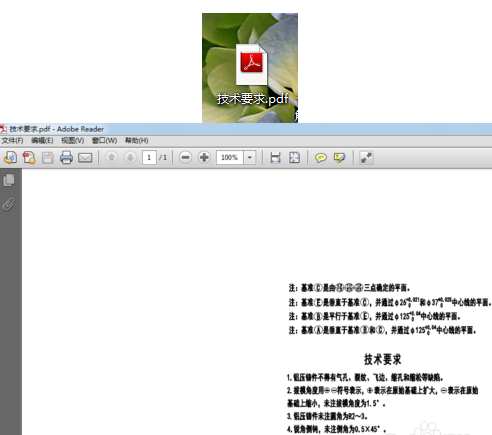
Task: Add a sticky note comment icon
Action: pos(321,158)
